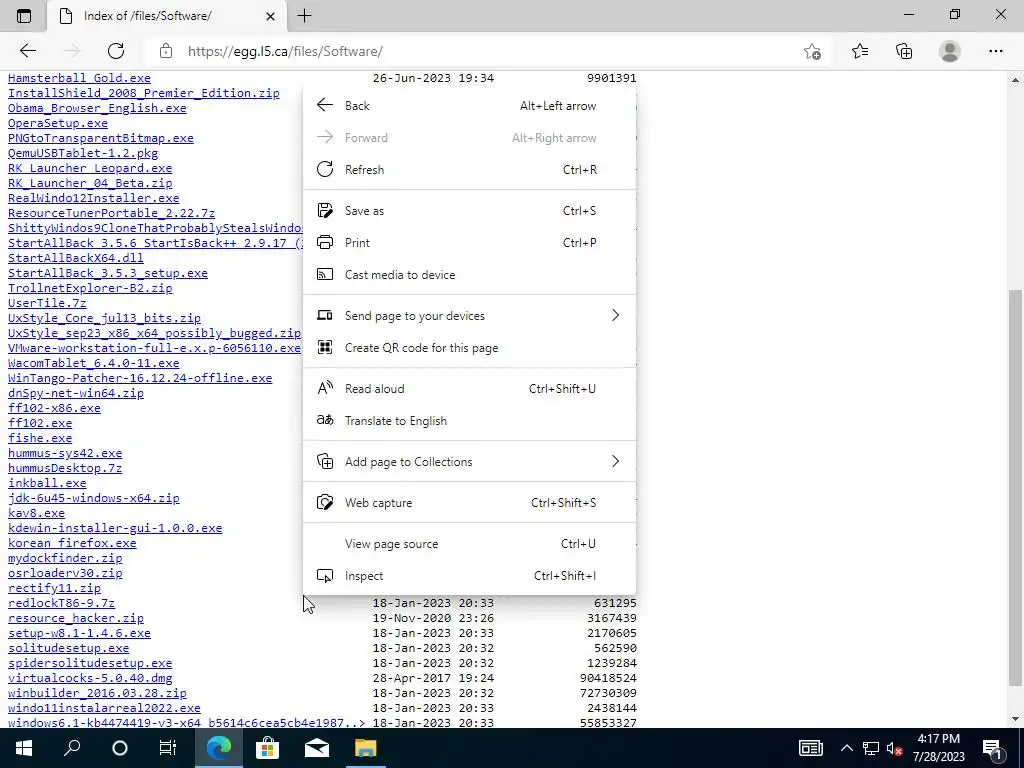Choose Web capture from context menu
The width and height of the screenshot is (1024, 768).
[x=470, y=503]
